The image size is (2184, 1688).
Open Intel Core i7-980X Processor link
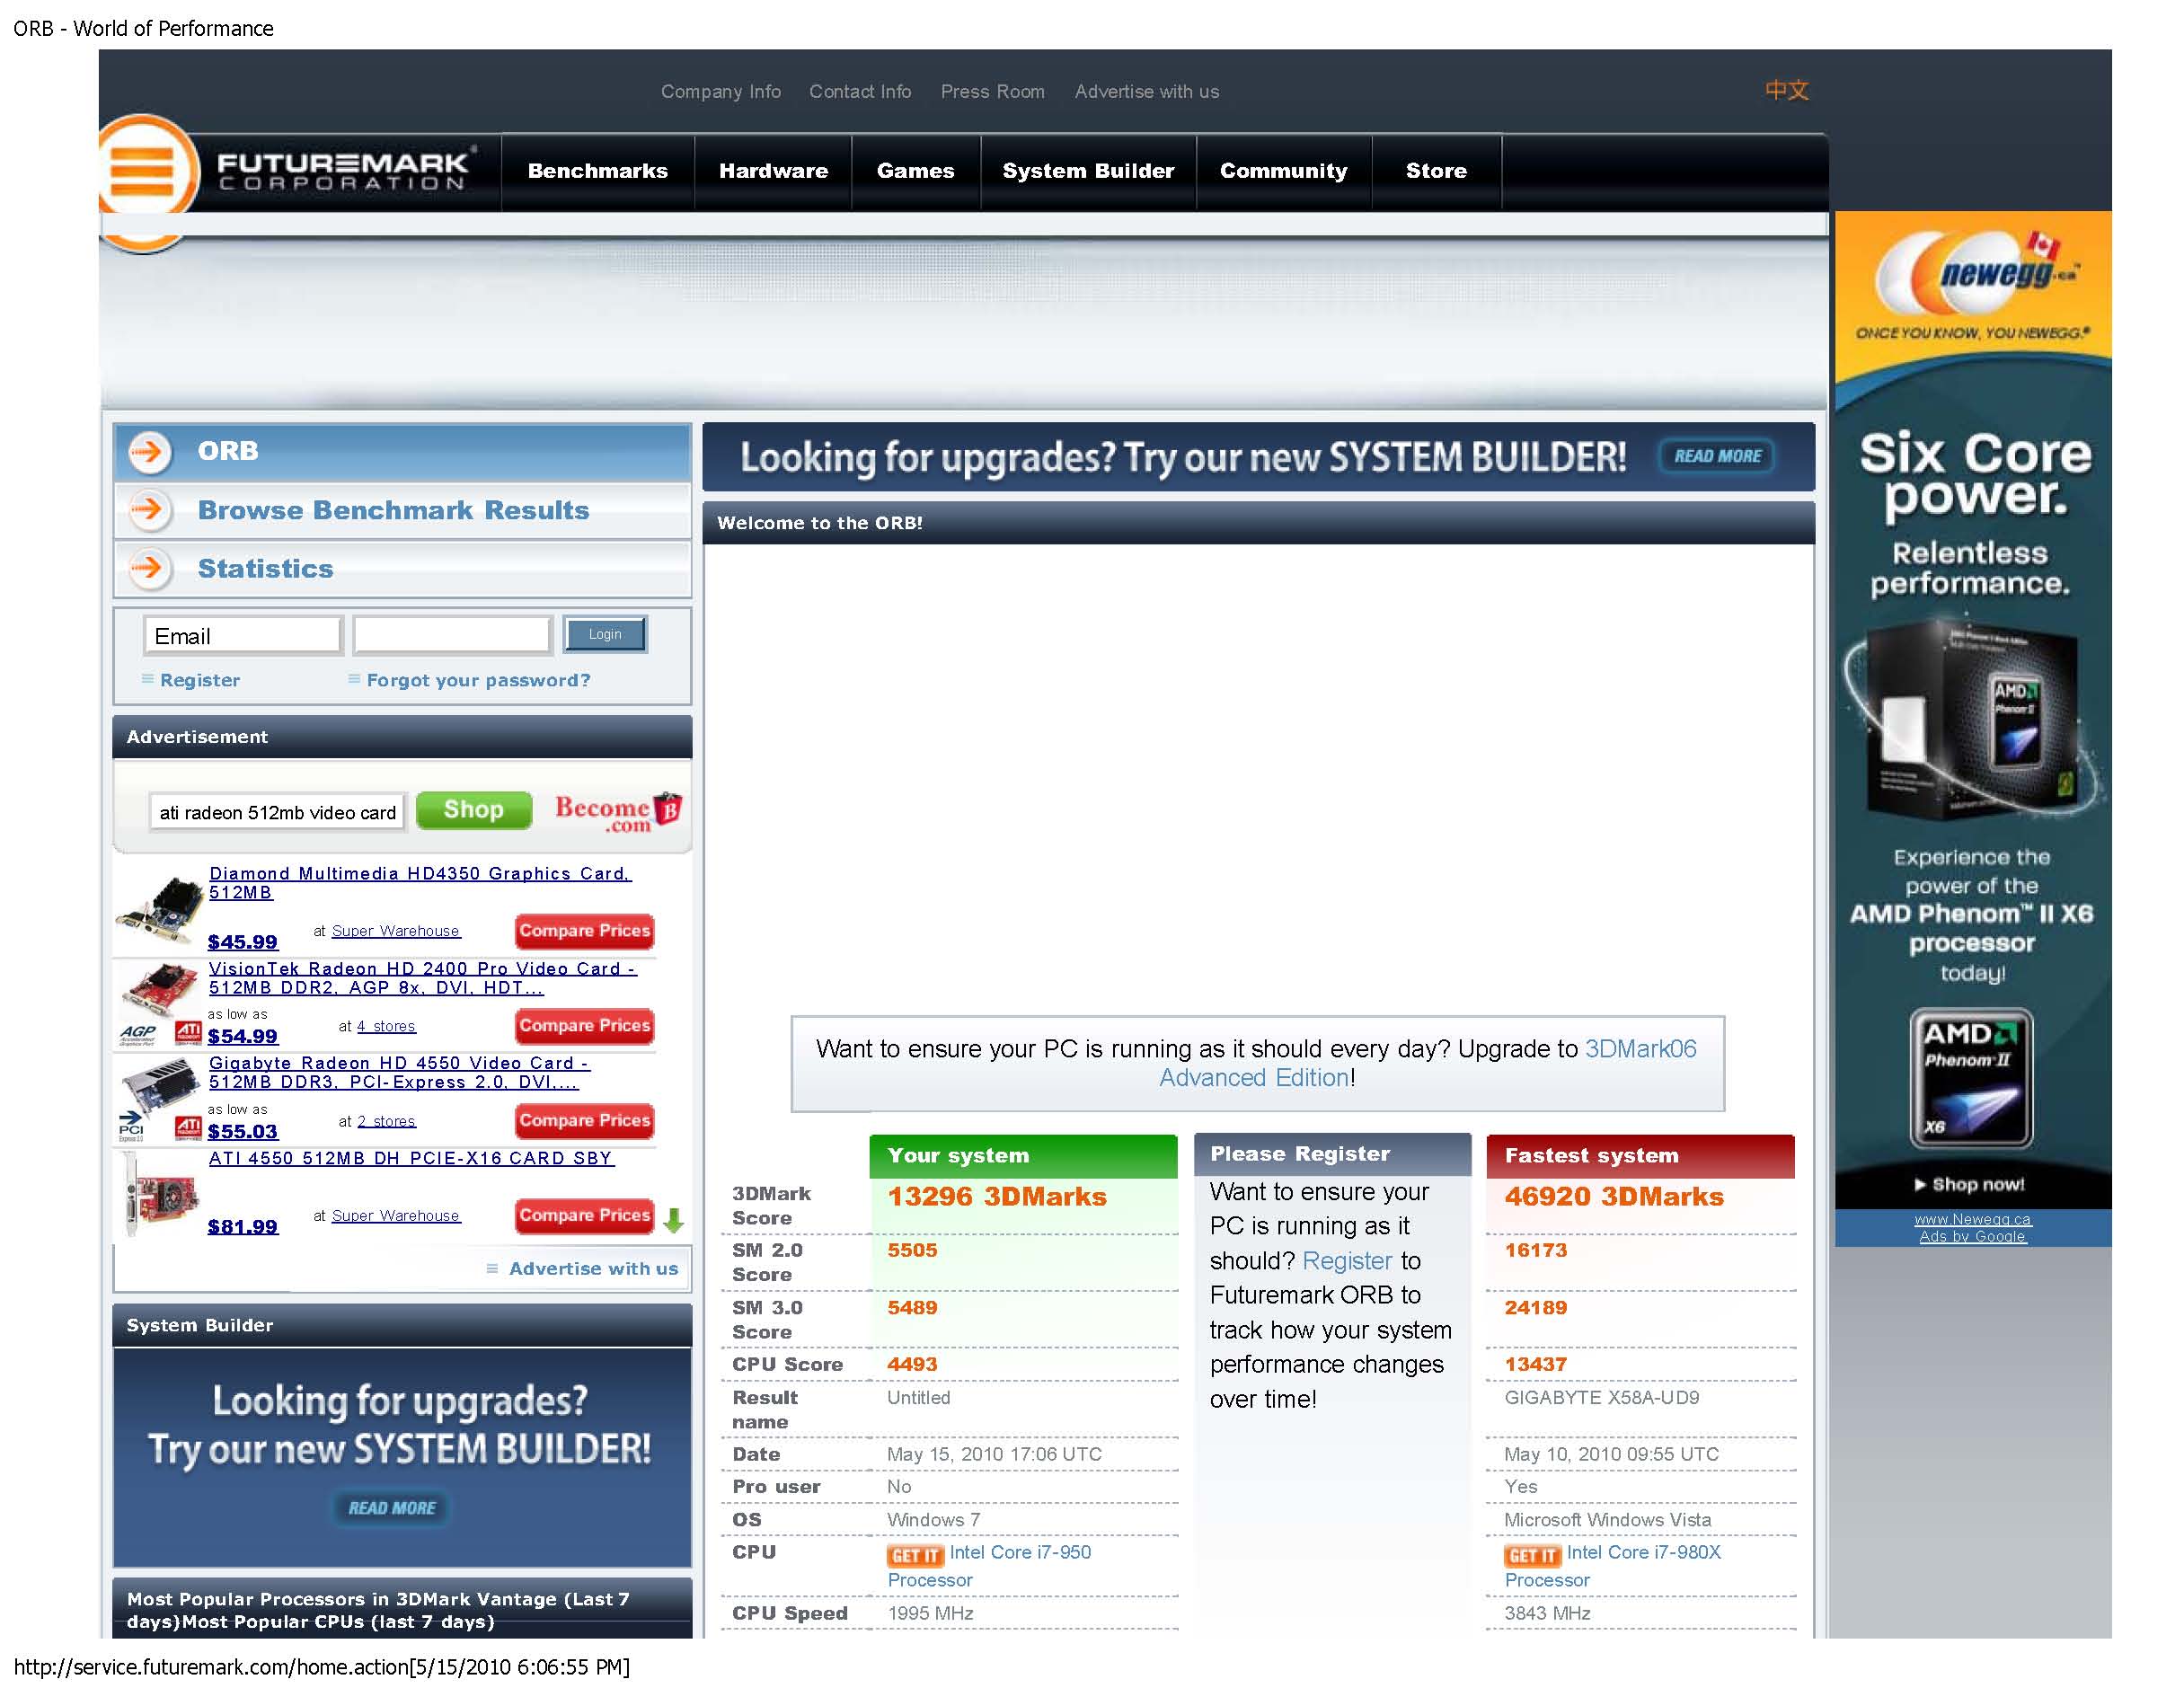click(1613, 1567)
